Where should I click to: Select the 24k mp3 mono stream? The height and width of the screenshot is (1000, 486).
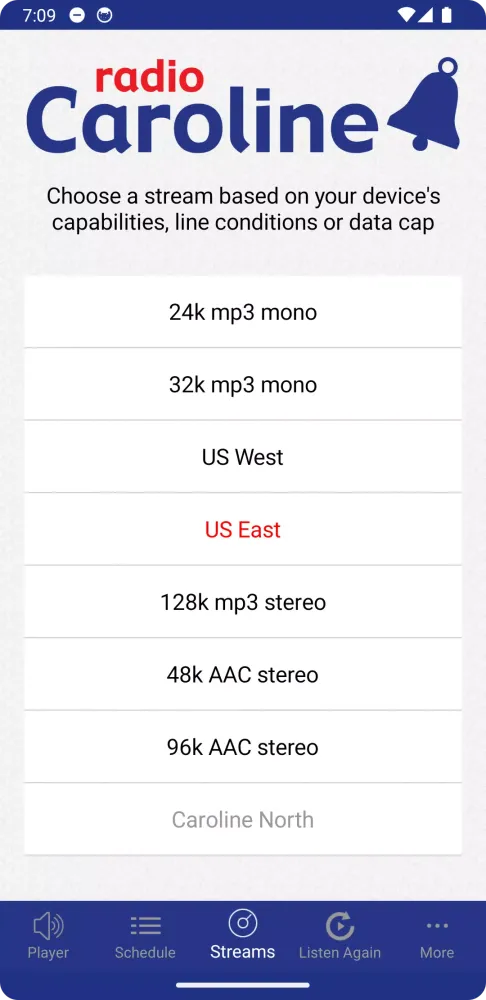tap(243, 312)
